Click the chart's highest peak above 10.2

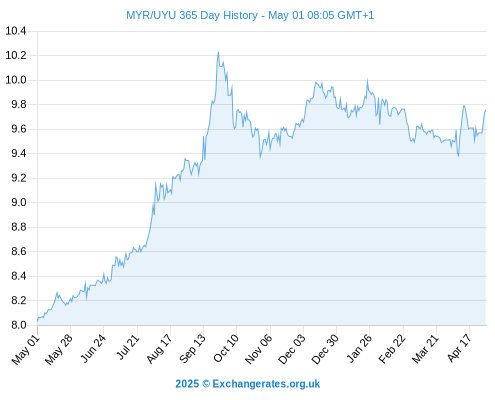click(x=218, y=52)
